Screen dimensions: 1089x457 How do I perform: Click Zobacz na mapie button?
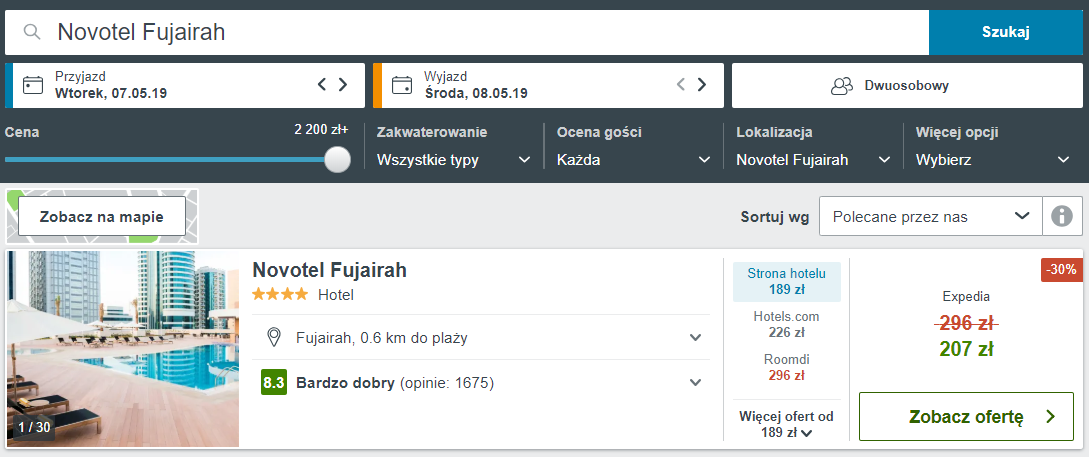(x=101, y=217)
